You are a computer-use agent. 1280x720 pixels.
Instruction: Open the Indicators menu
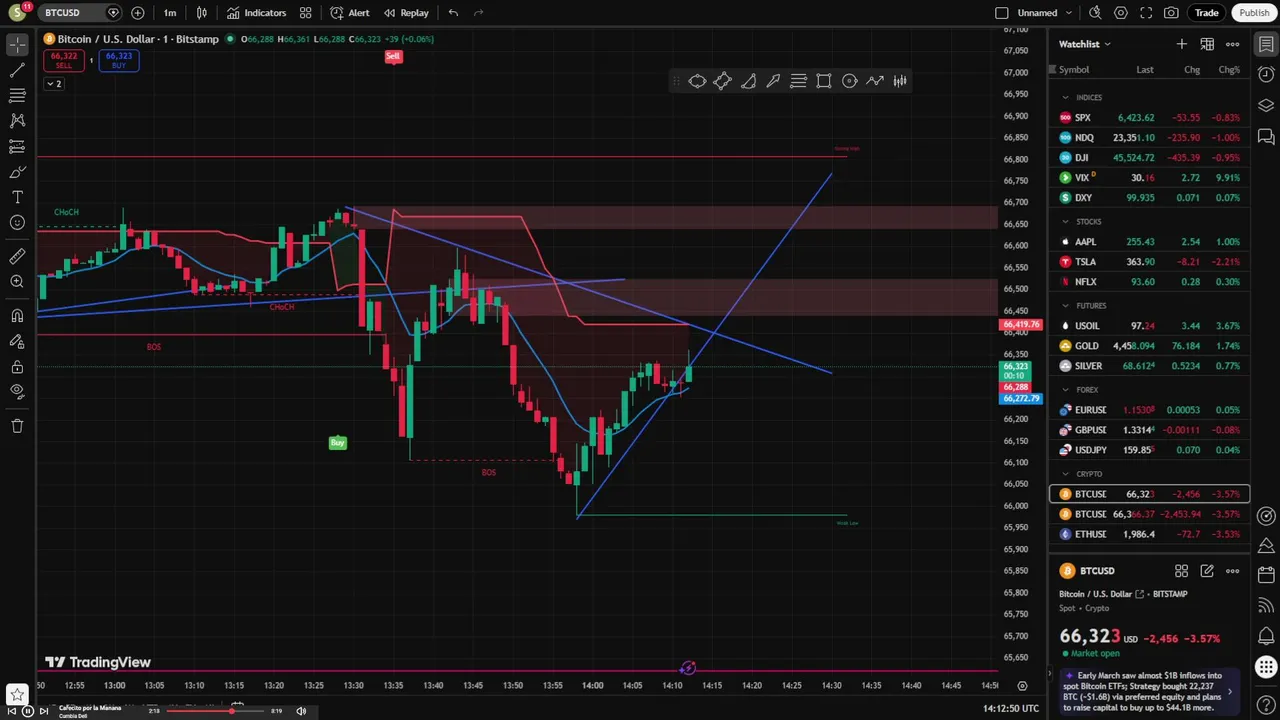(x=256, y=13)
